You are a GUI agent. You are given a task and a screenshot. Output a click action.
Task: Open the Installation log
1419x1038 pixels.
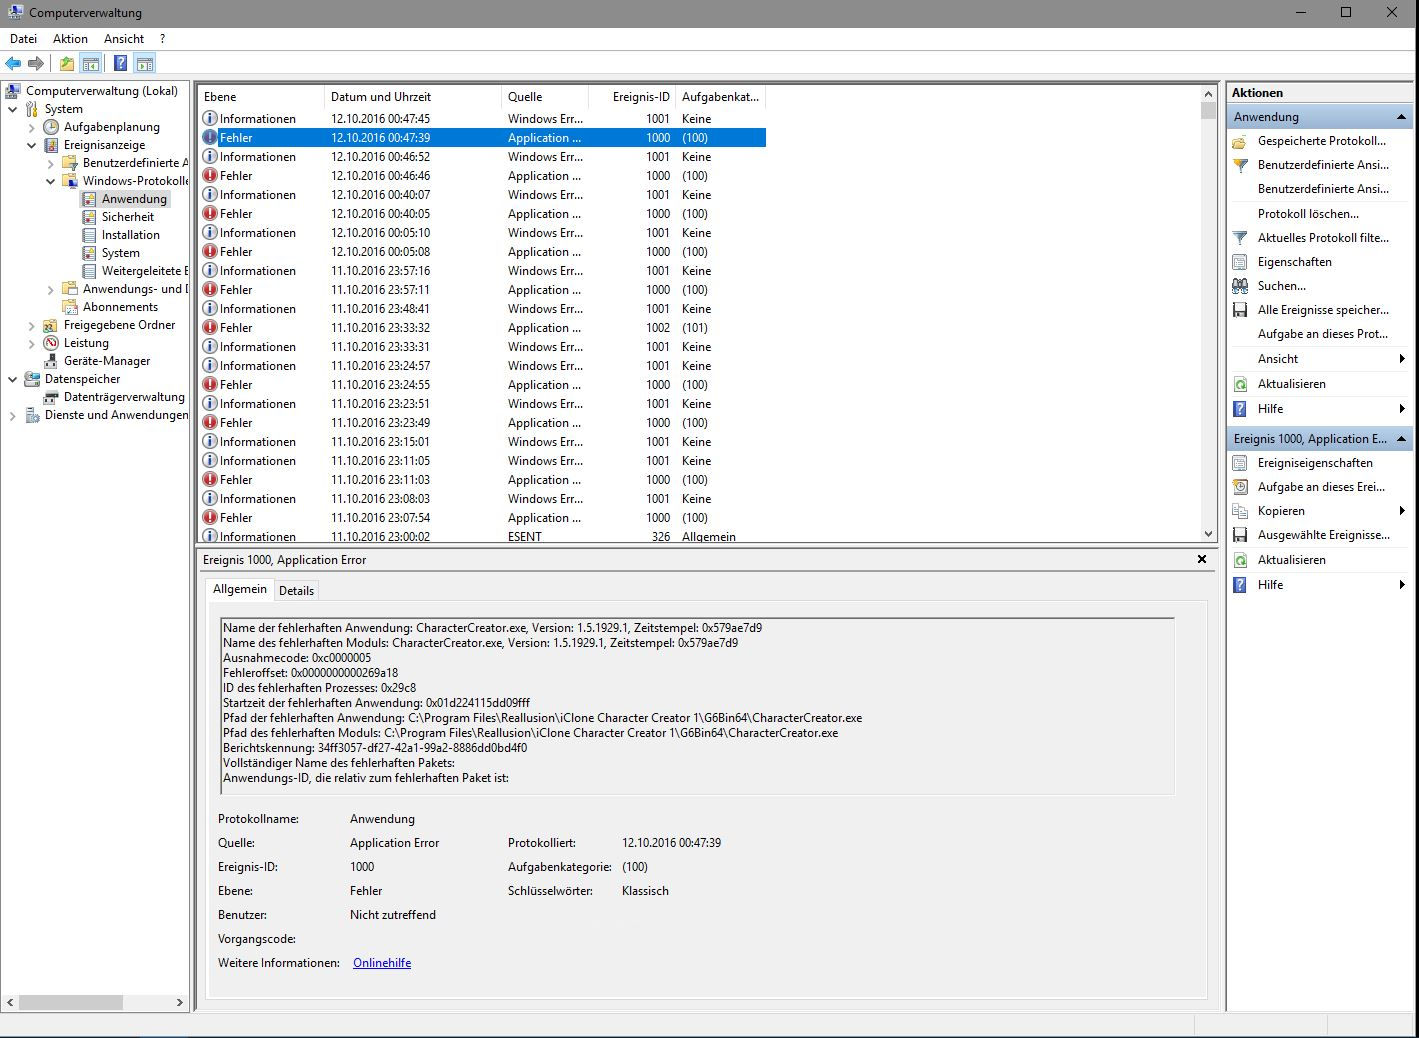click(131, 235)
